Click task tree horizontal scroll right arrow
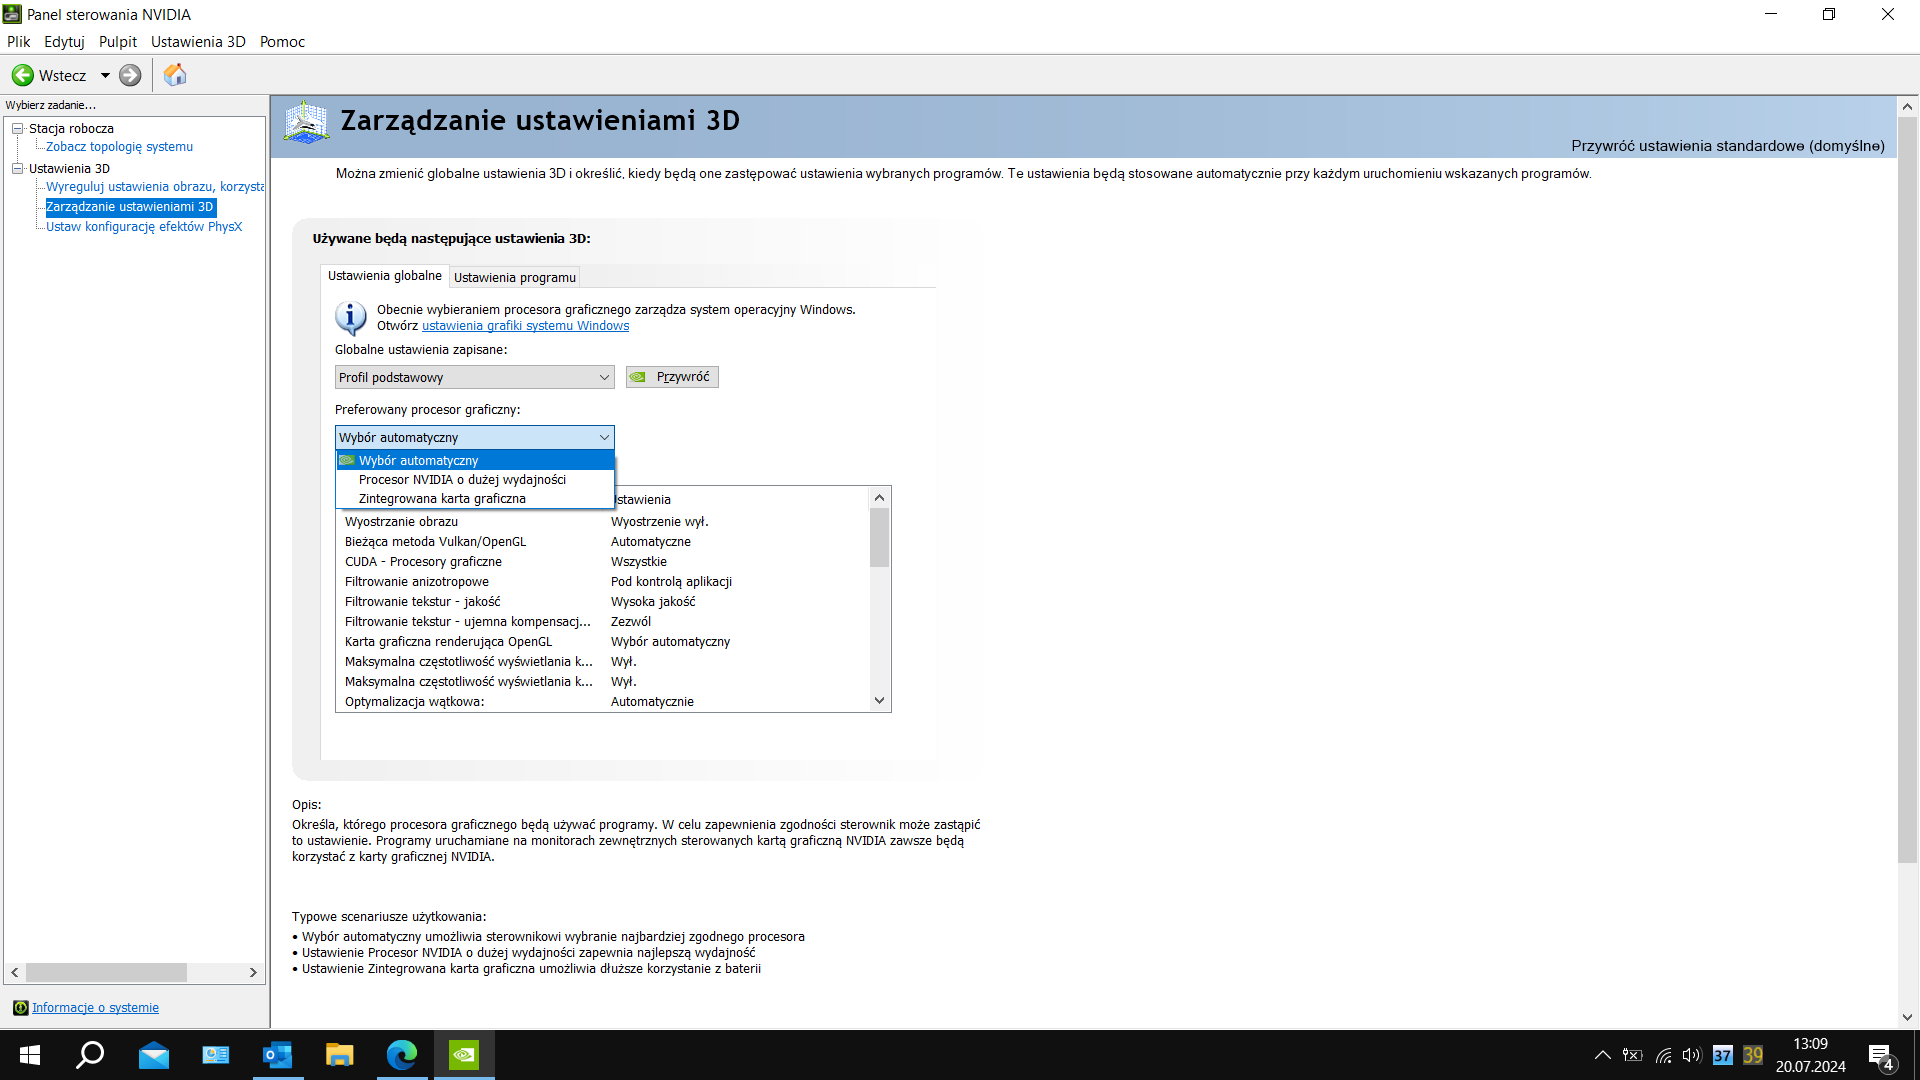Screen dimensions: 1920x1080 click(253, 973)
